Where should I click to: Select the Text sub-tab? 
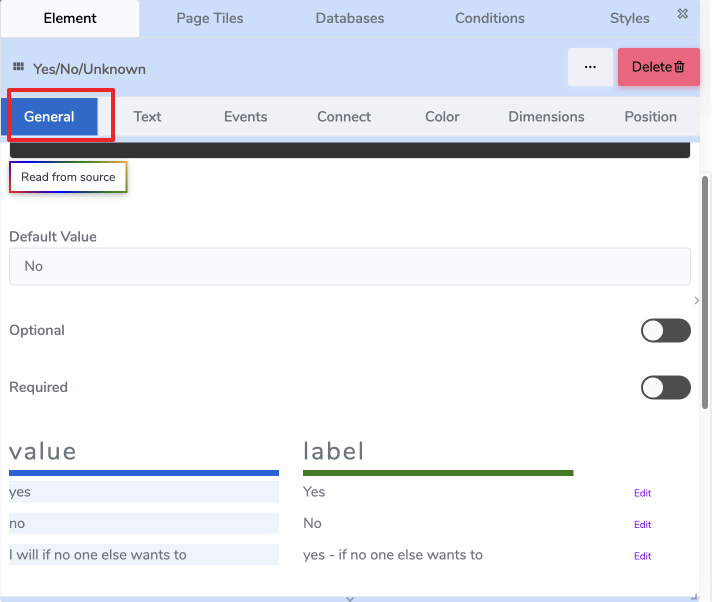click(x=147, y=117)
